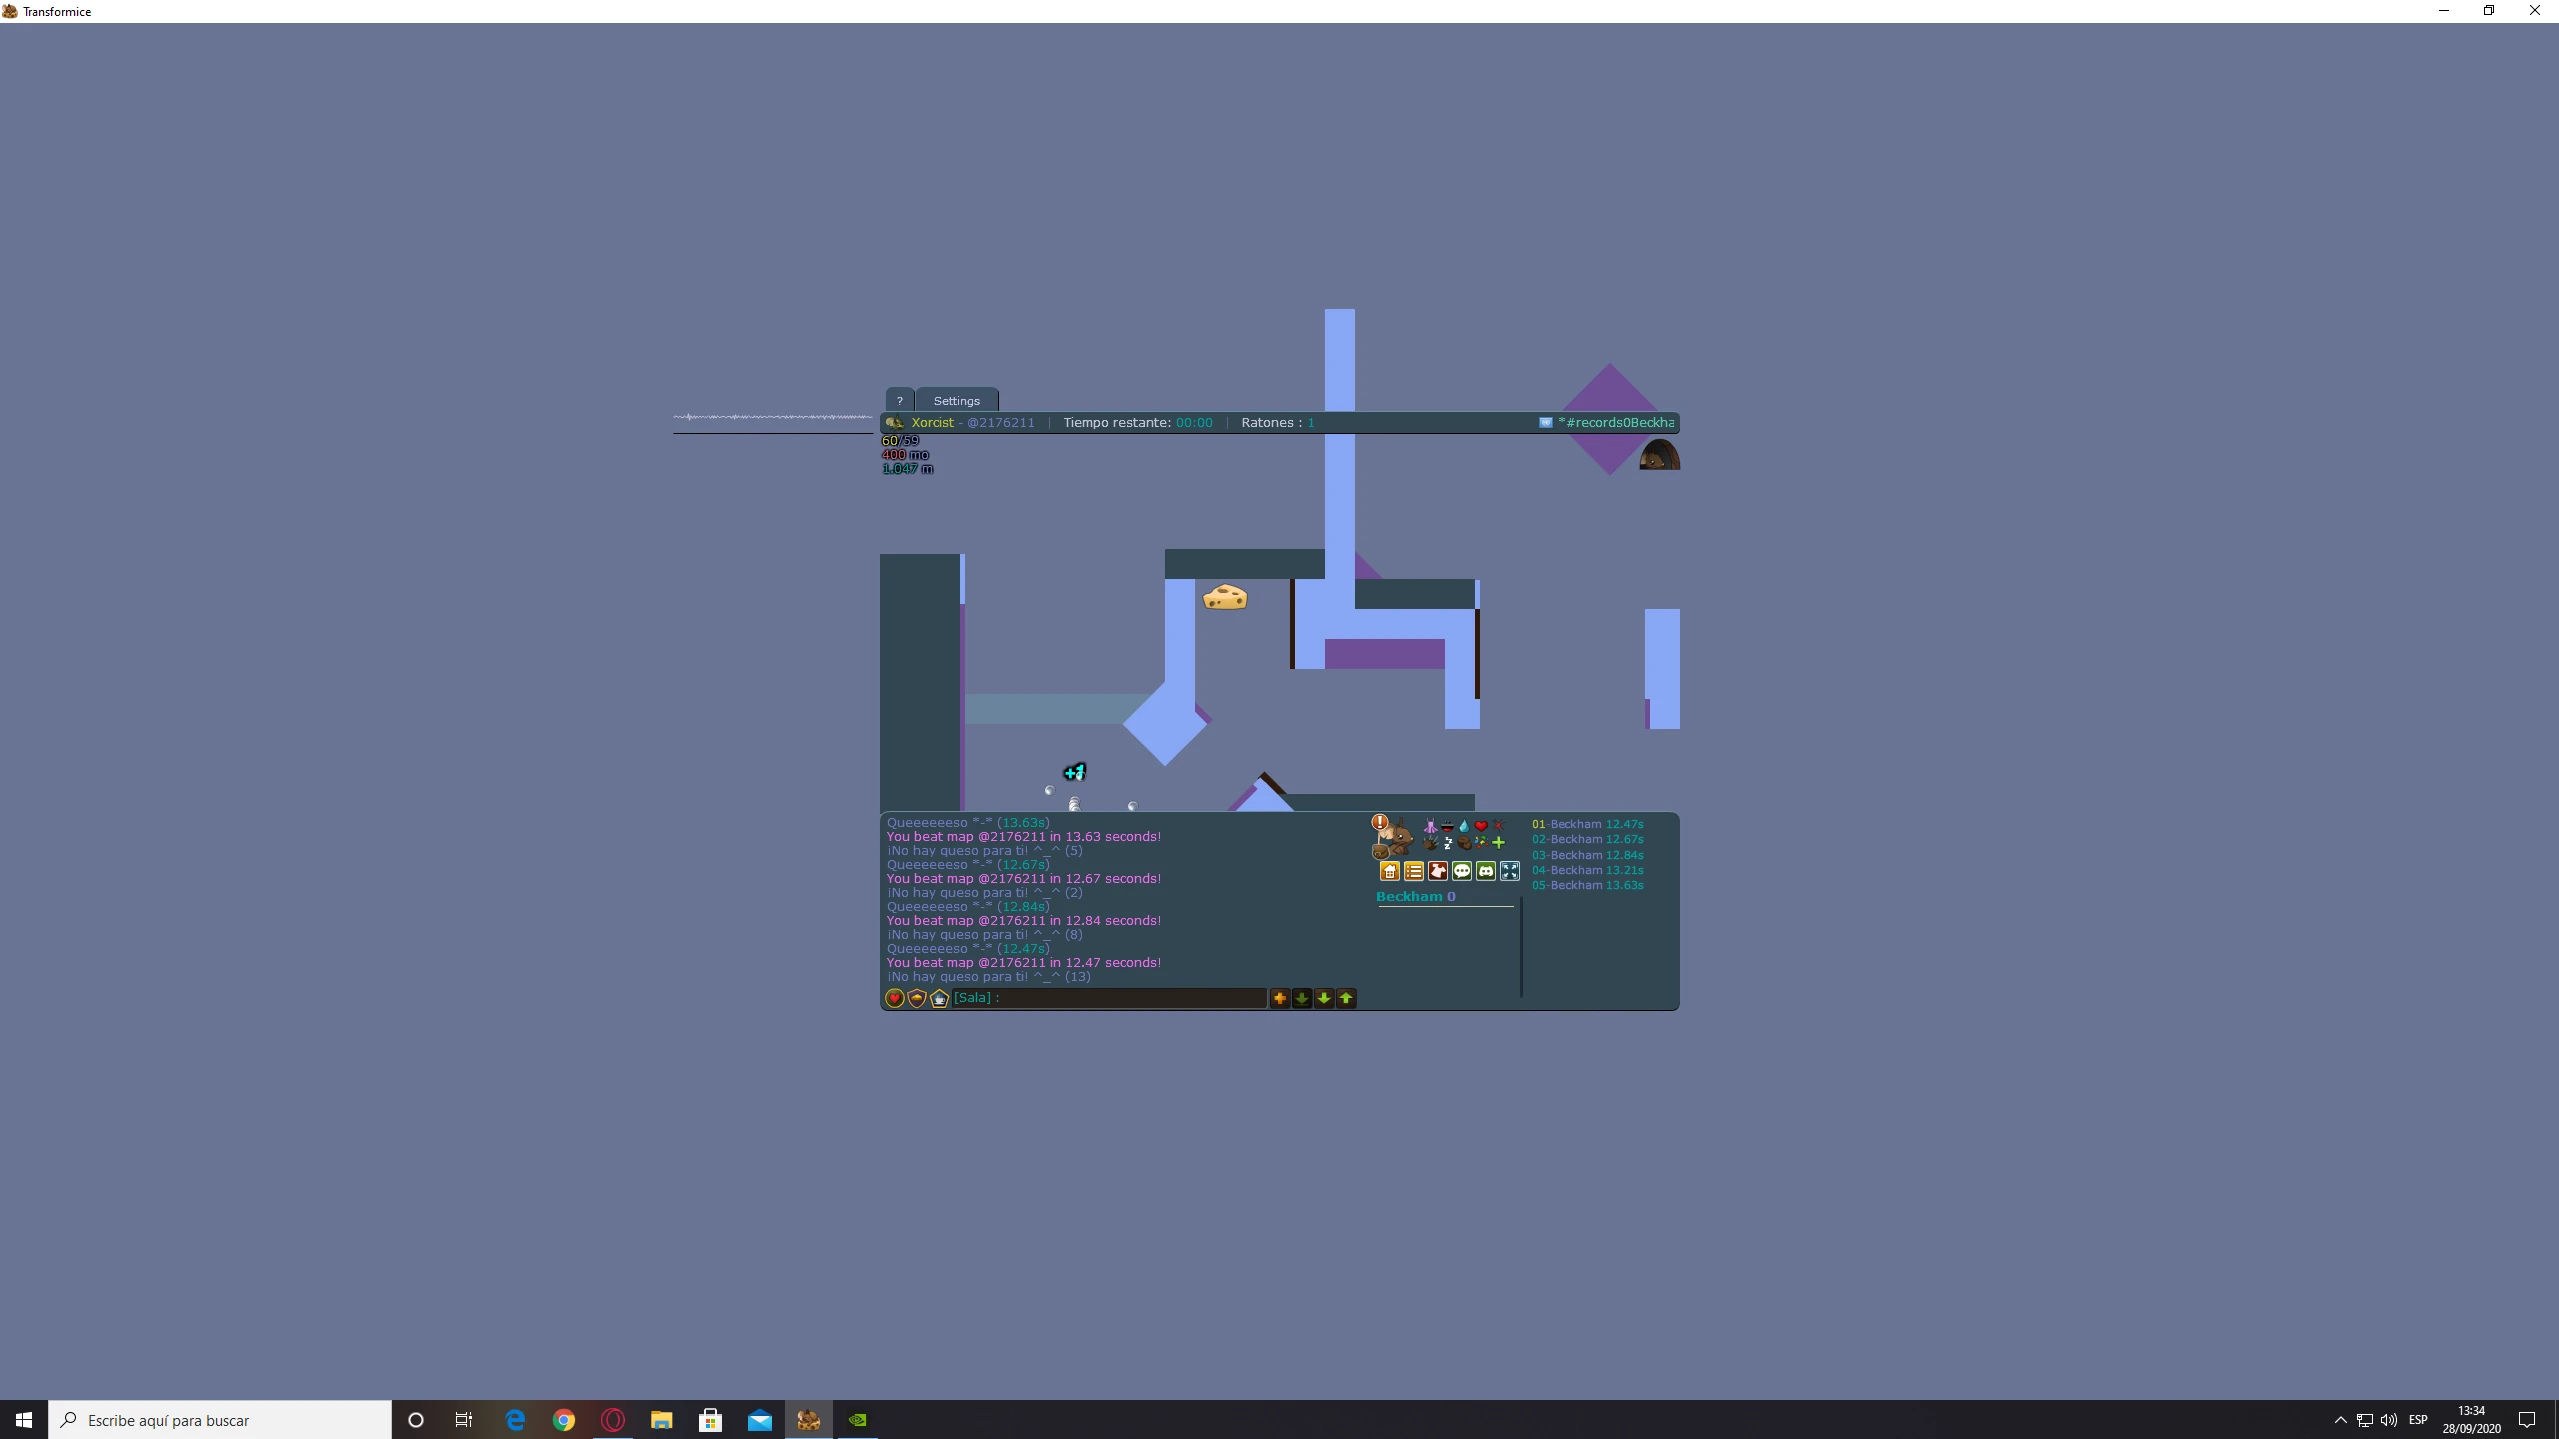Viewport: 2559px width, 1439px height.
Task: Open the Windows Start menu
Action: tap(24, 1419)
